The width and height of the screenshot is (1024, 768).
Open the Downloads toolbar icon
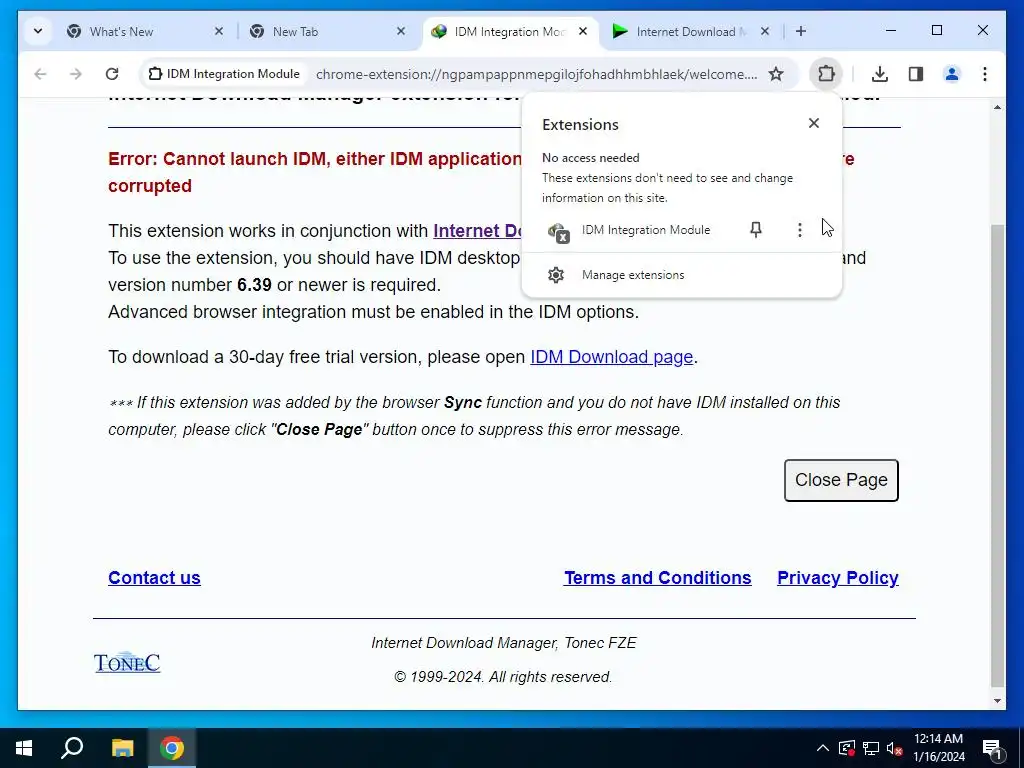[x=880, y=74]
